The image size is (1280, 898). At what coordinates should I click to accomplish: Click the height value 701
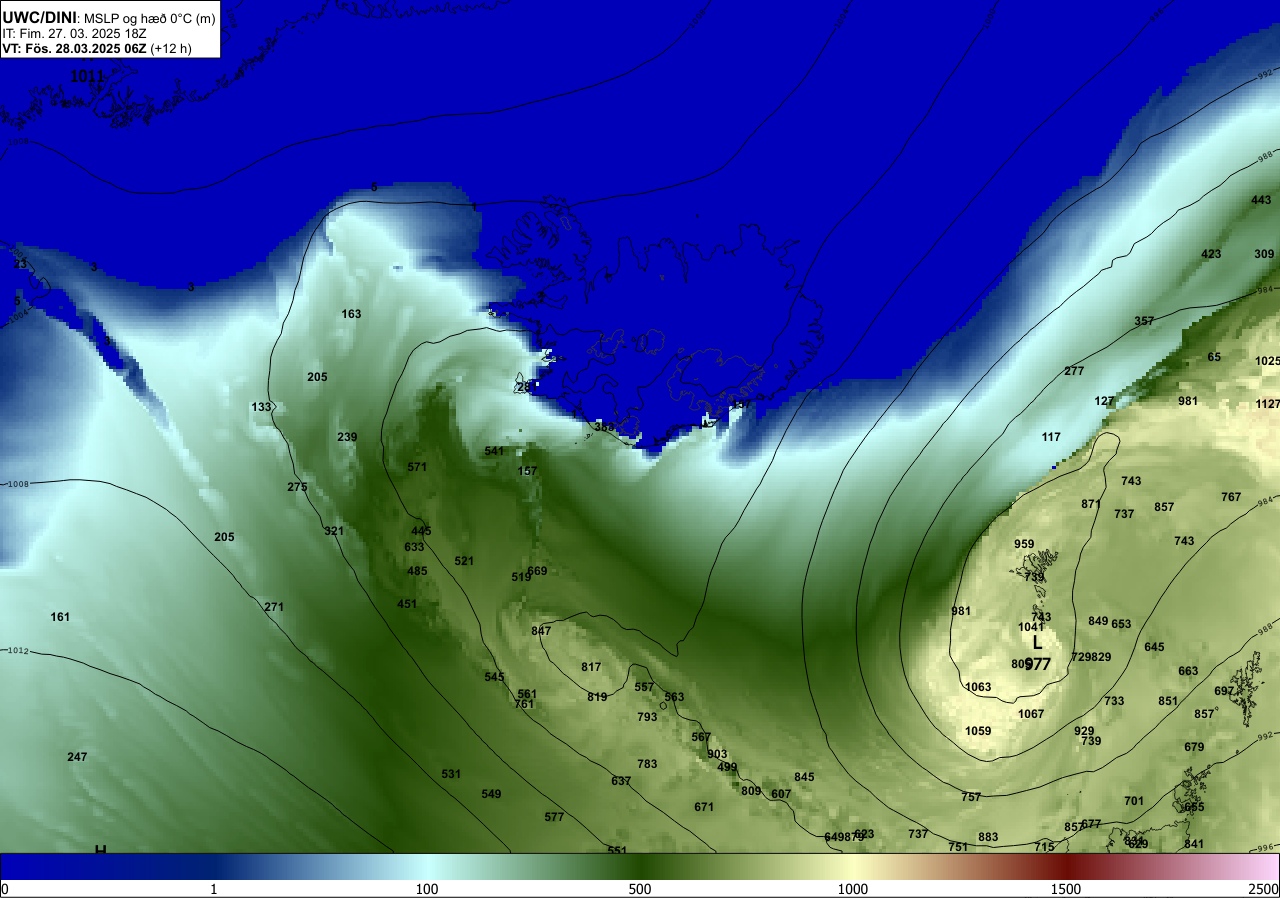[x=1134, y=801]
